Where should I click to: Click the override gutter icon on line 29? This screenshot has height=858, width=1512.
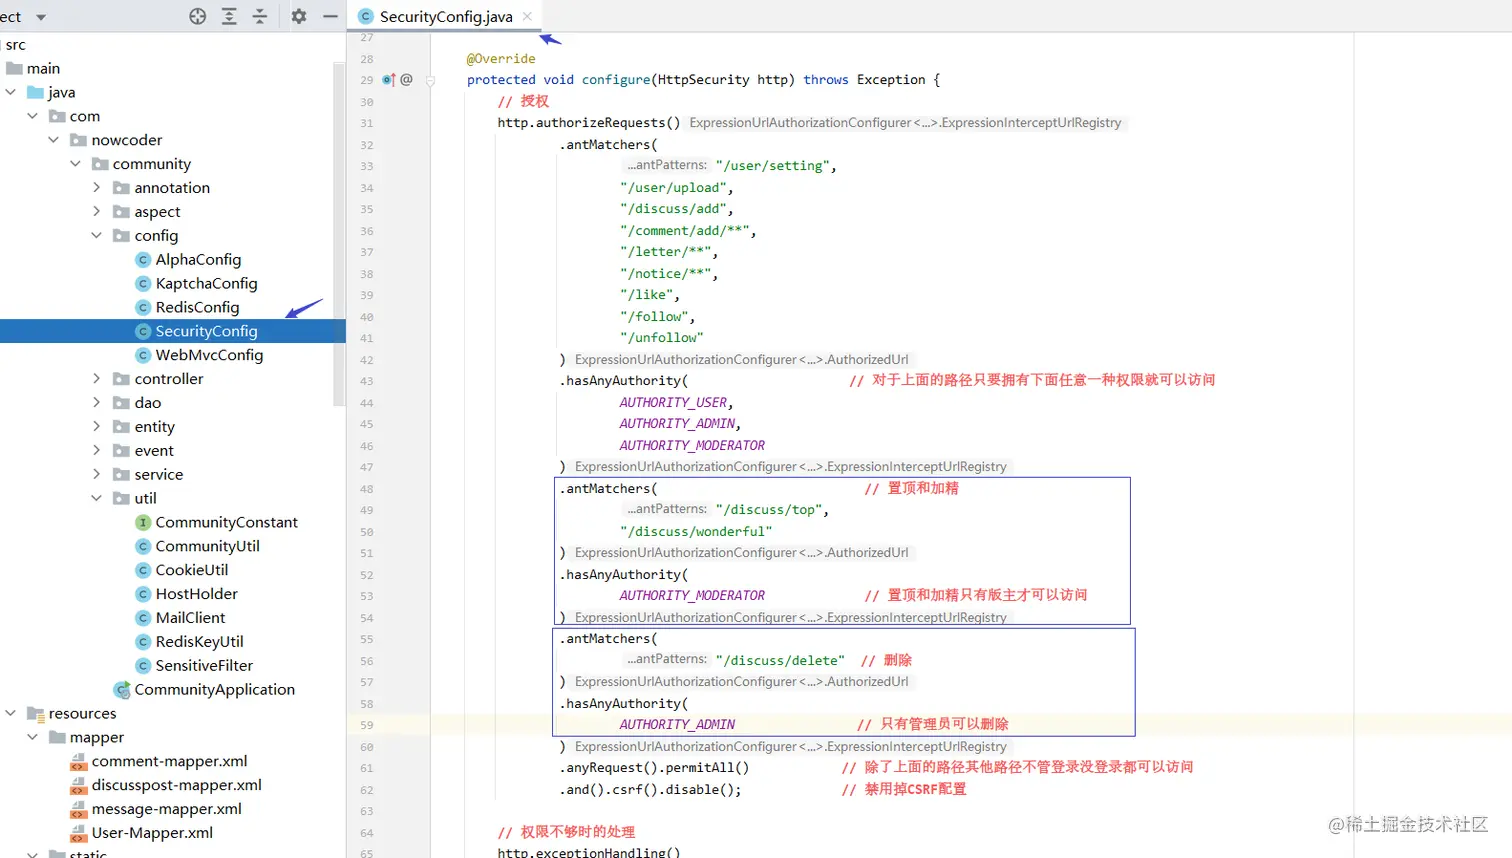point(388,80)
